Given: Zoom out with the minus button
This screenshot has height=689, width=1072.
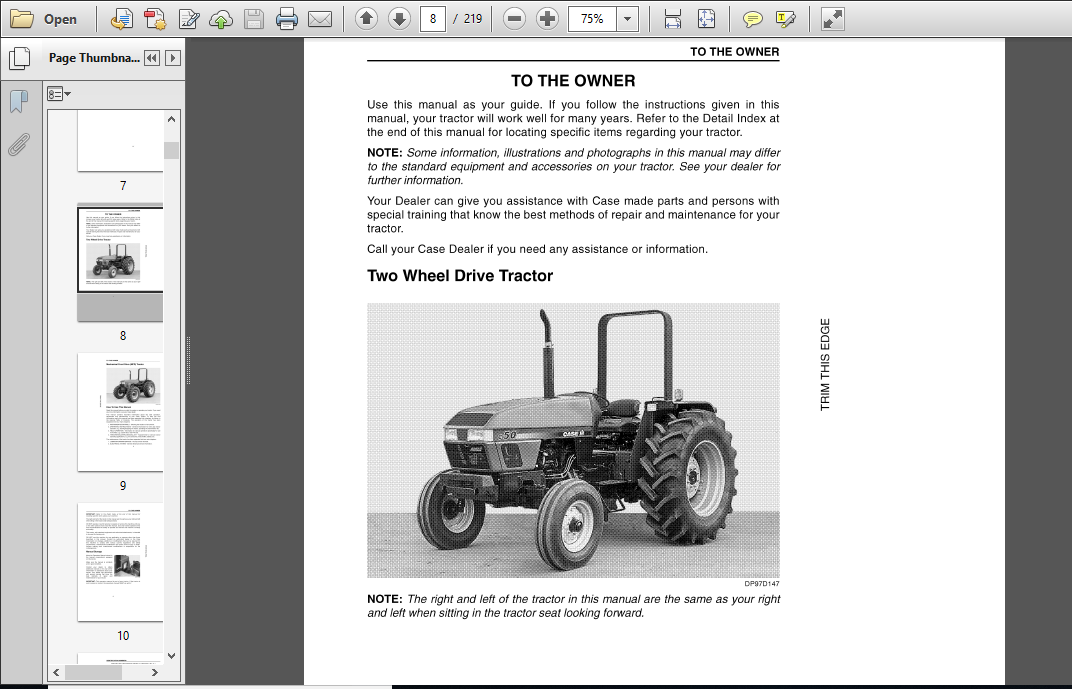Looking at the screenshot, I should click(514, 19).
